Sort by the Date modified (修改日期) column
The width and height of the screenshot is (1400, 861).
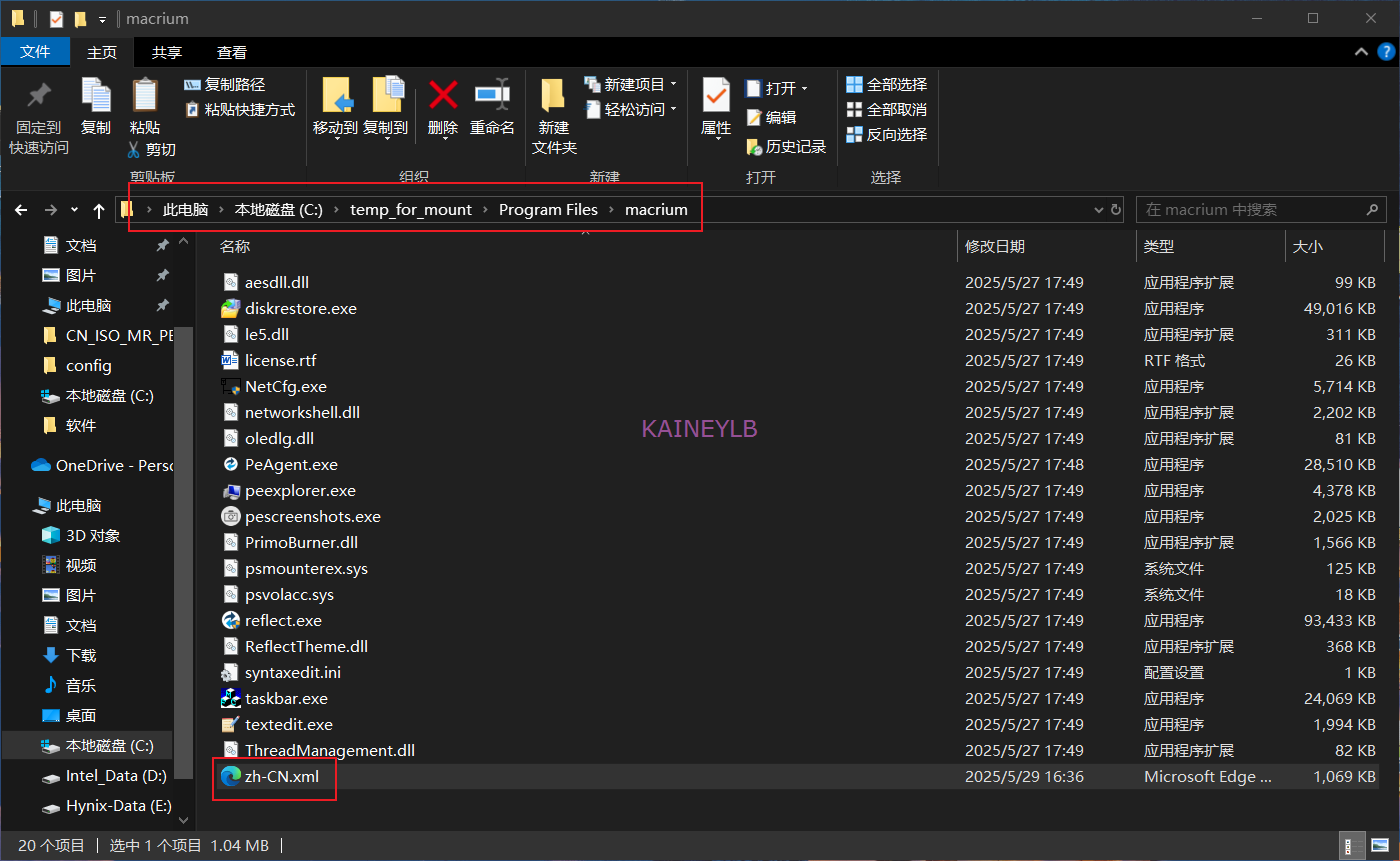point(995,246)
